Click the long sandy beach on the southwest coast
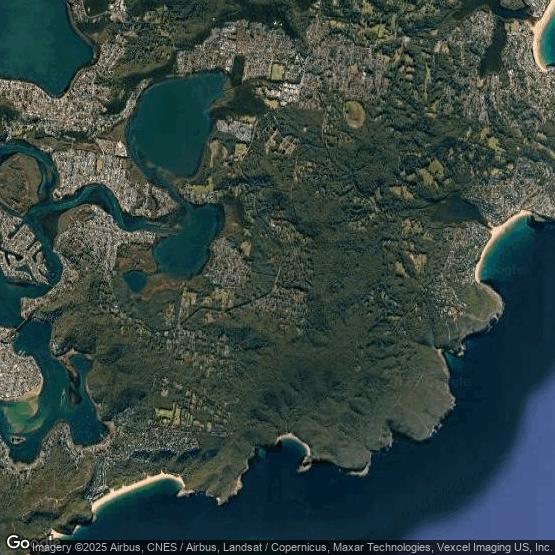 coord(136,489)
